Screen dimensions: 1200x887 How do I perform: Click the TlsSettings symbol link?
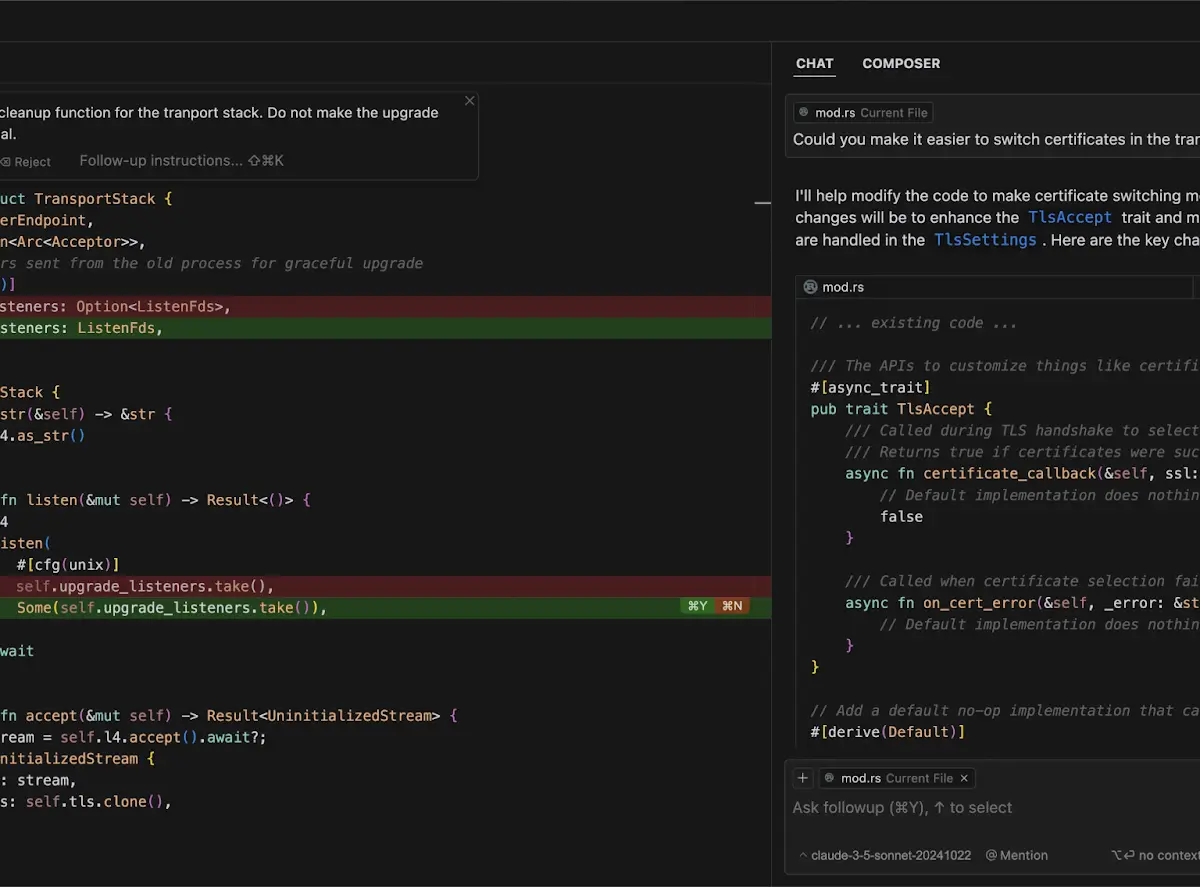(985, 240)
